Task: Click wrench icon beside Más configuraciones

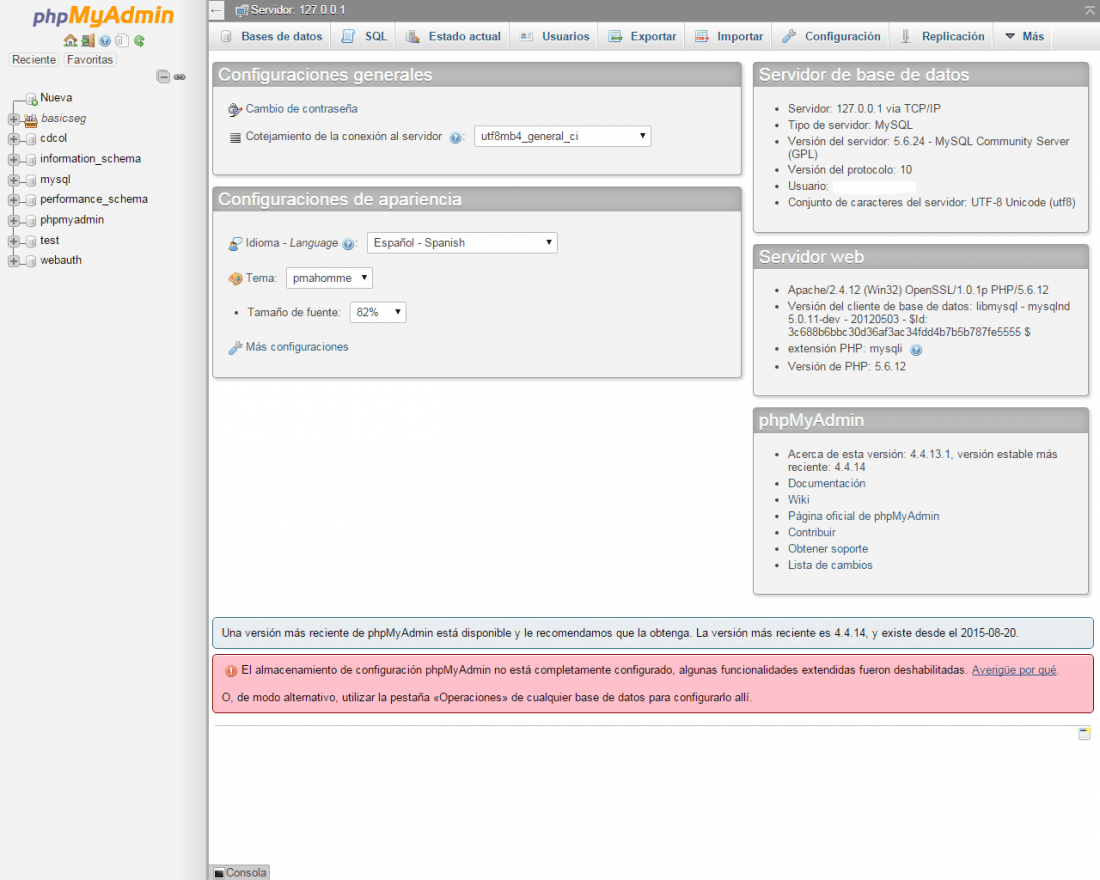Action: 235,347
